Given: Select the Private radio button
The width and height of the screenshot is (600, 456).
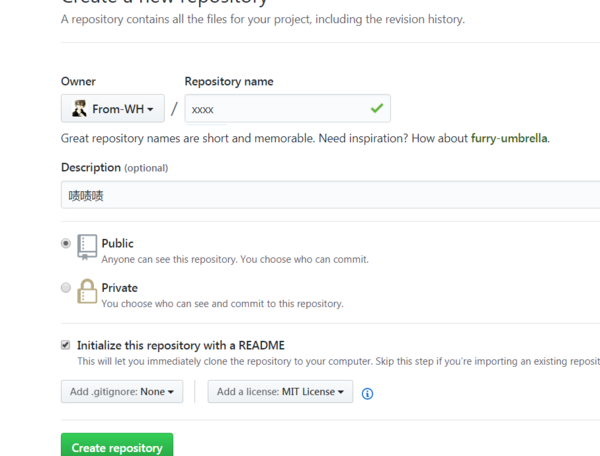Looking at the screenshot, I should pos(66,288).
